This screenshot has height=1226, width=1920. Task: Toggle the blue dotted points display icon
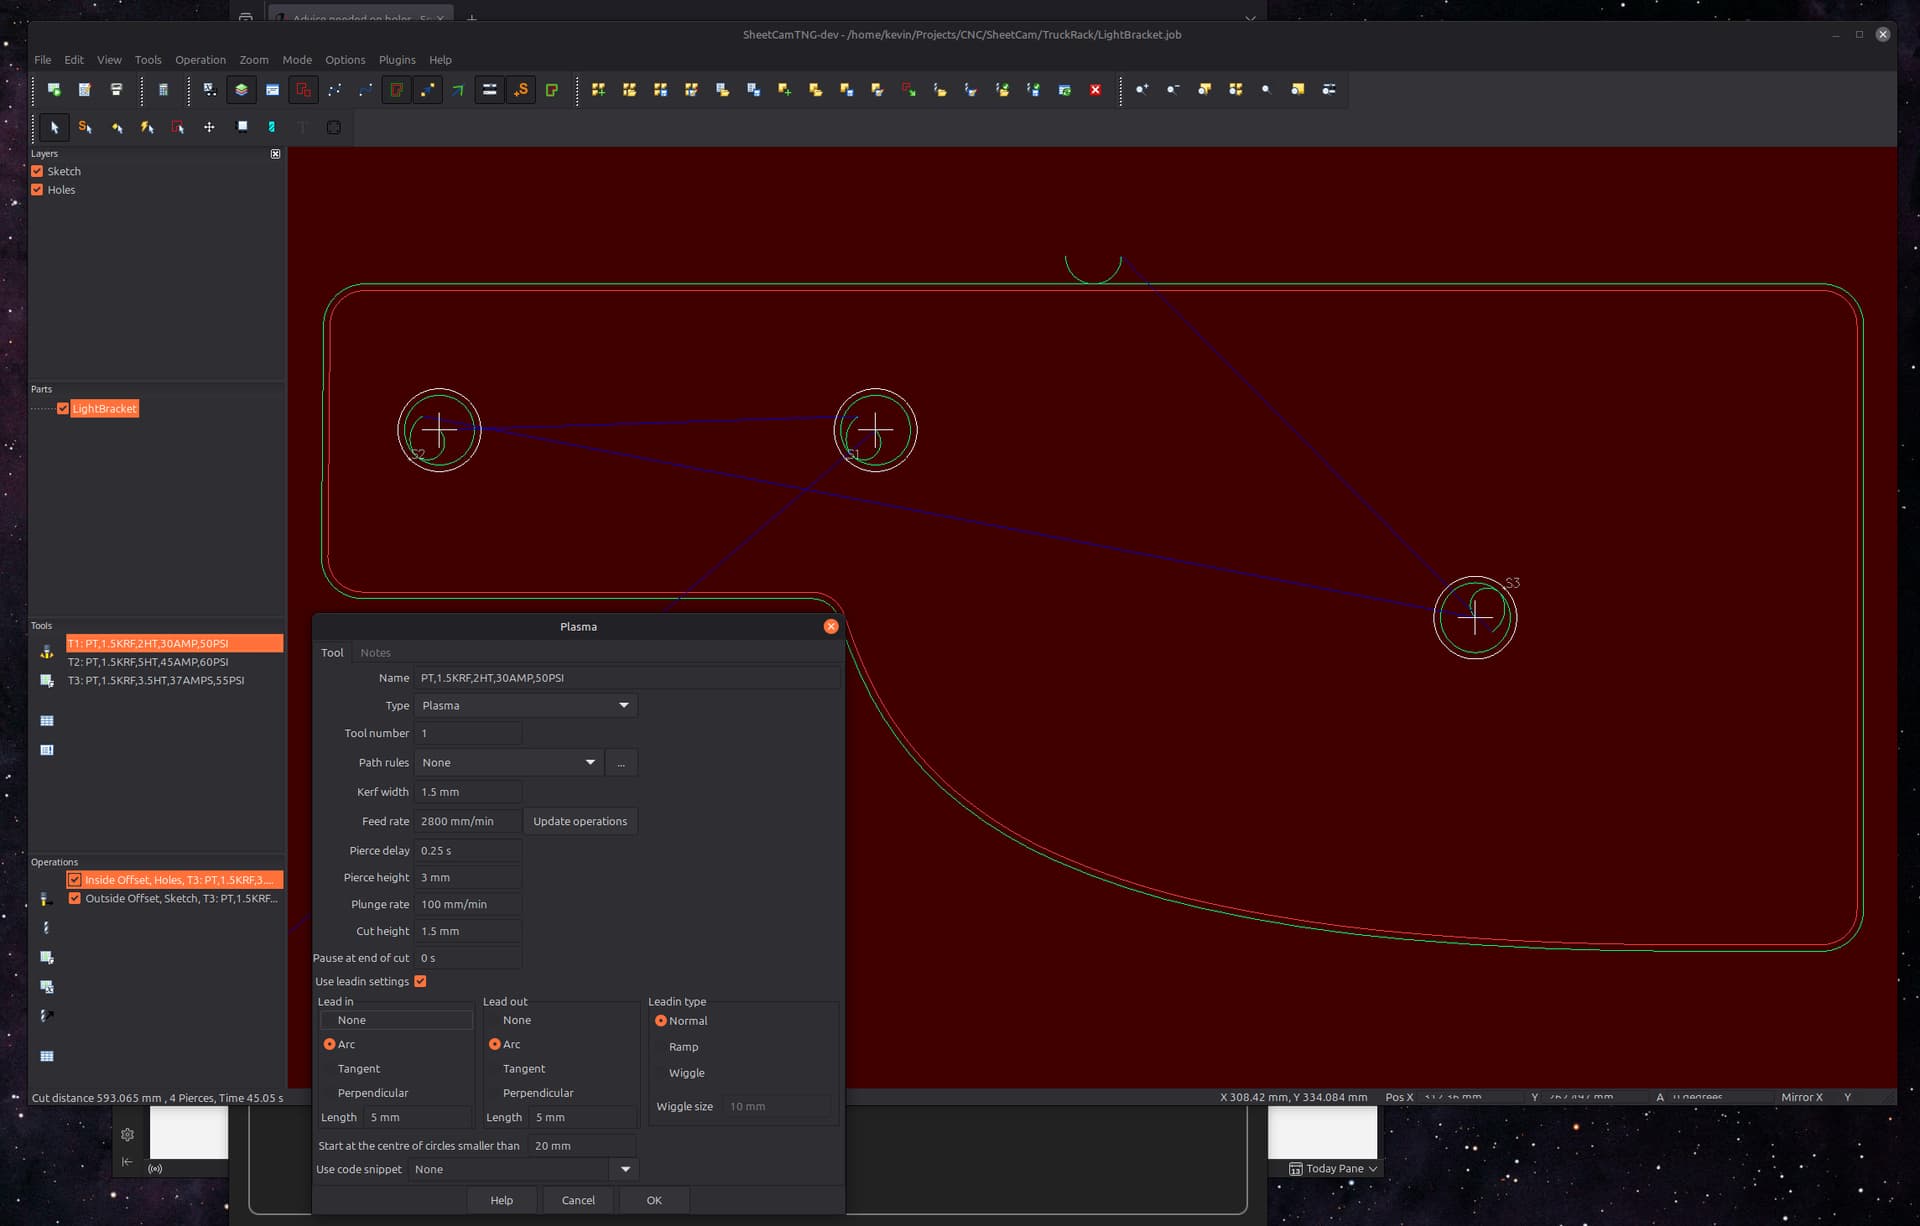pos(334,90)
